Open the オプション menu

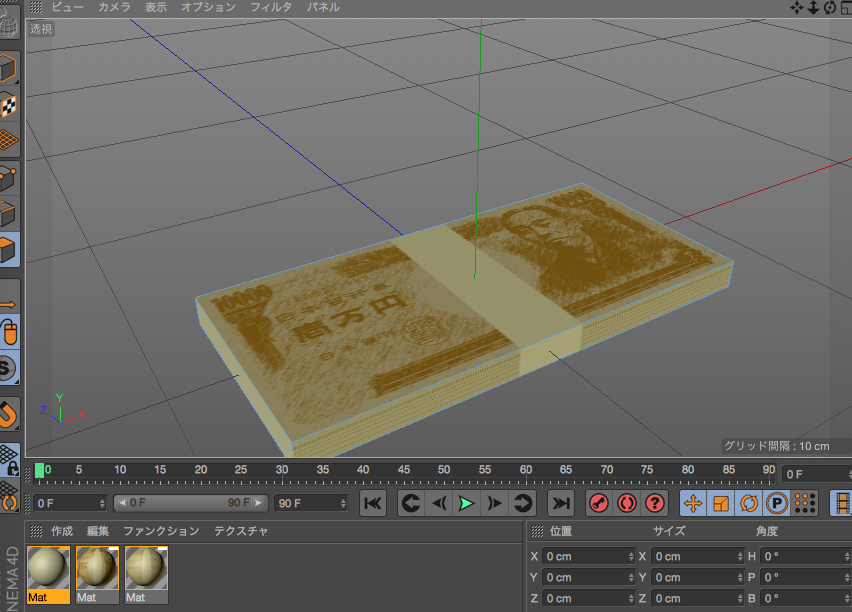click(208, 7)
